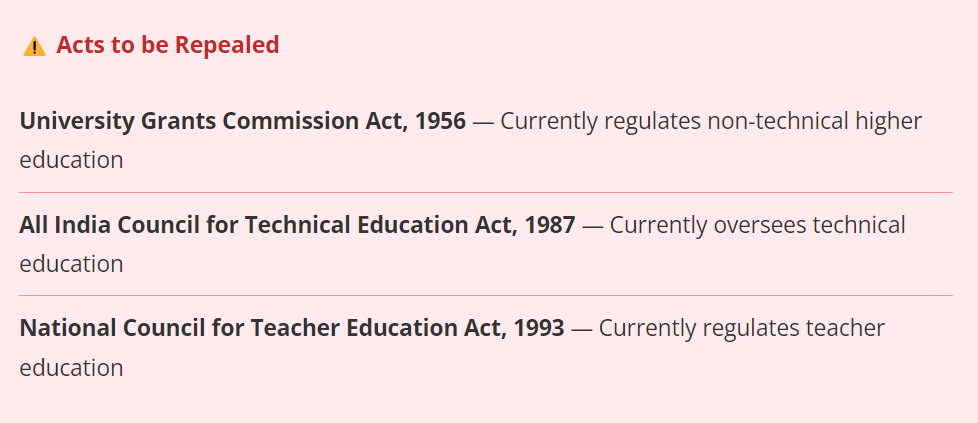This screenshot has height=423, width=978.
Task: Click the yellow warning triangle icon
Action: [x=35, y=46]
